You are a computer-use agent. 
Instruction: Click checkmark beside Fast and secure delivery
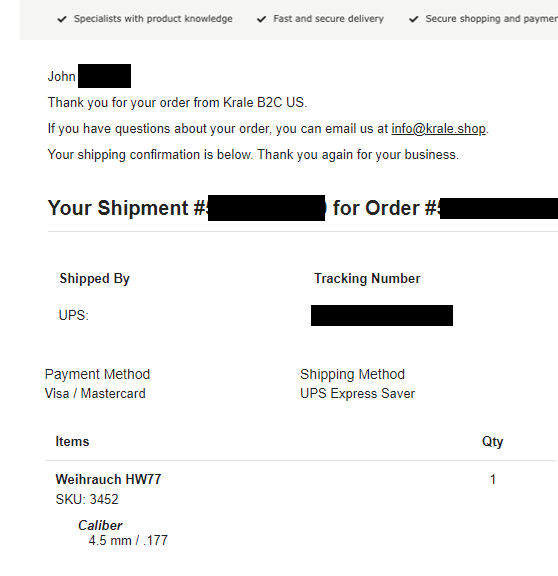[261, 19]
